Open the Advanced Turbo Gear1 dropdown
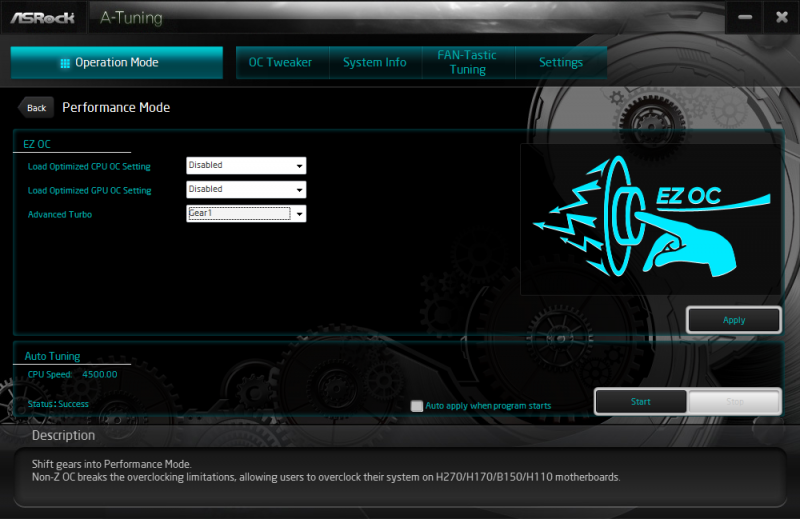The width and height of the screenshot is (800, 519). [x=246, y=213]
